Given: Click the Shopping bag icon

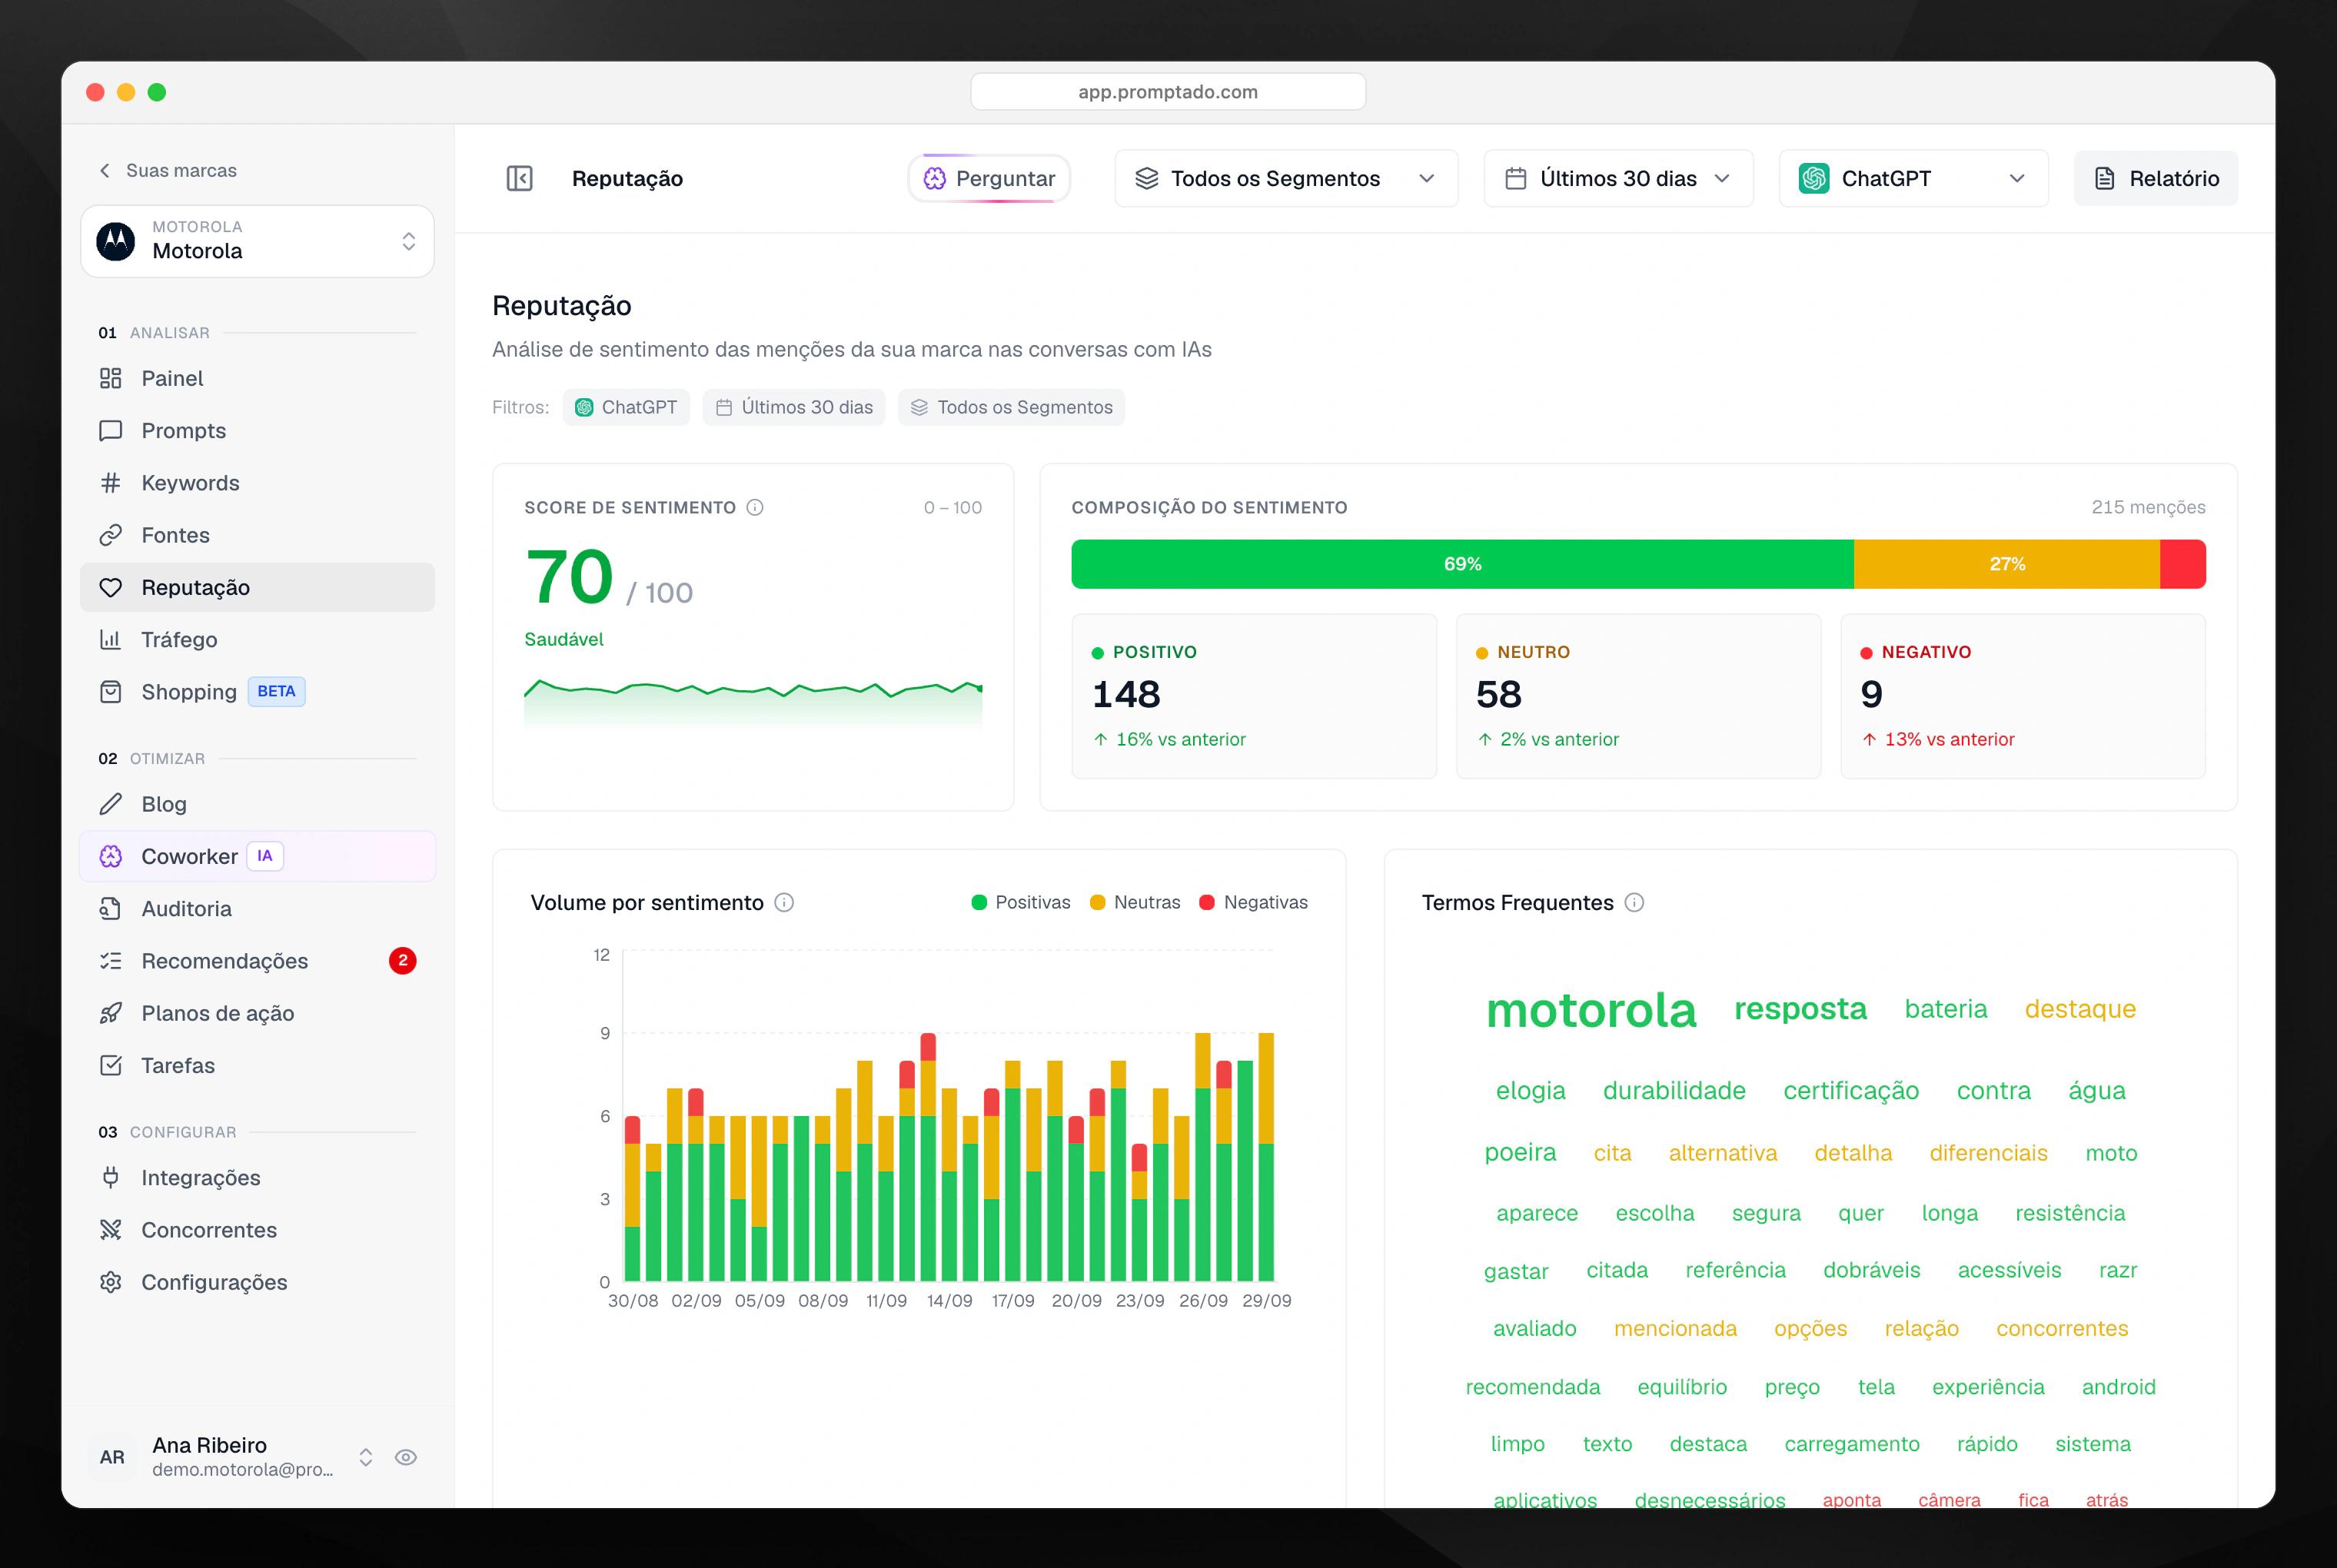Looking at the screenshot, I should pos(111,692).
